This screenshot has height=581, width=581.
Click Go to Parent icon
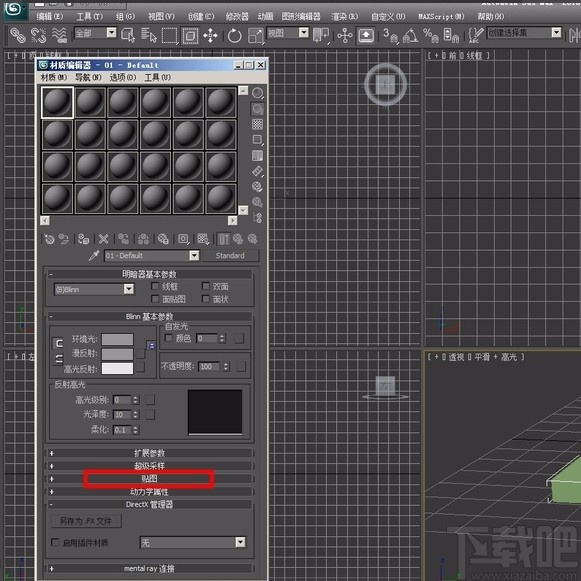click(x=238, y=239)
